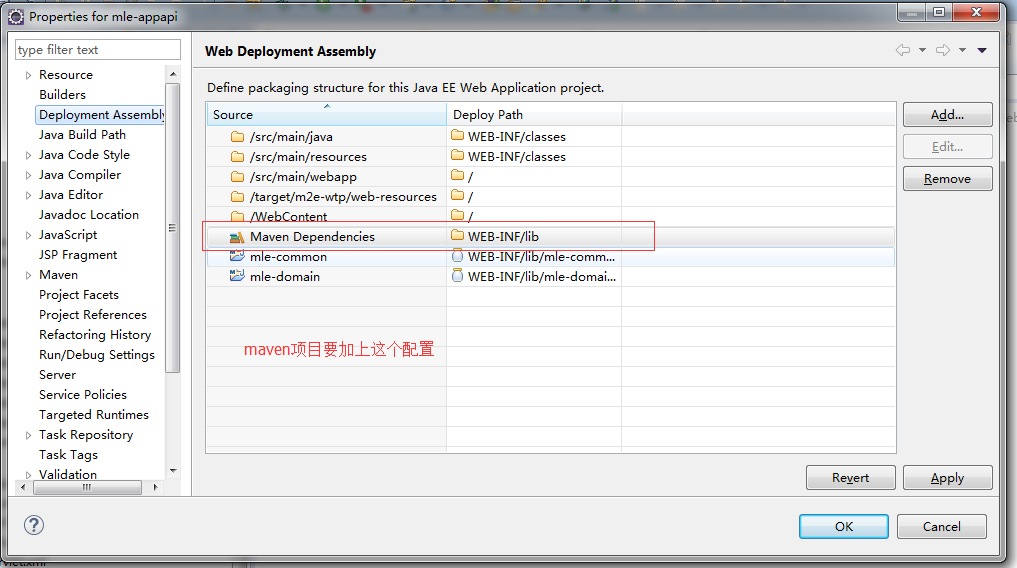Select Deployment Assembly in the tree
The height and width of the screenshot is (568, 1017).
[x=101, y=115]
